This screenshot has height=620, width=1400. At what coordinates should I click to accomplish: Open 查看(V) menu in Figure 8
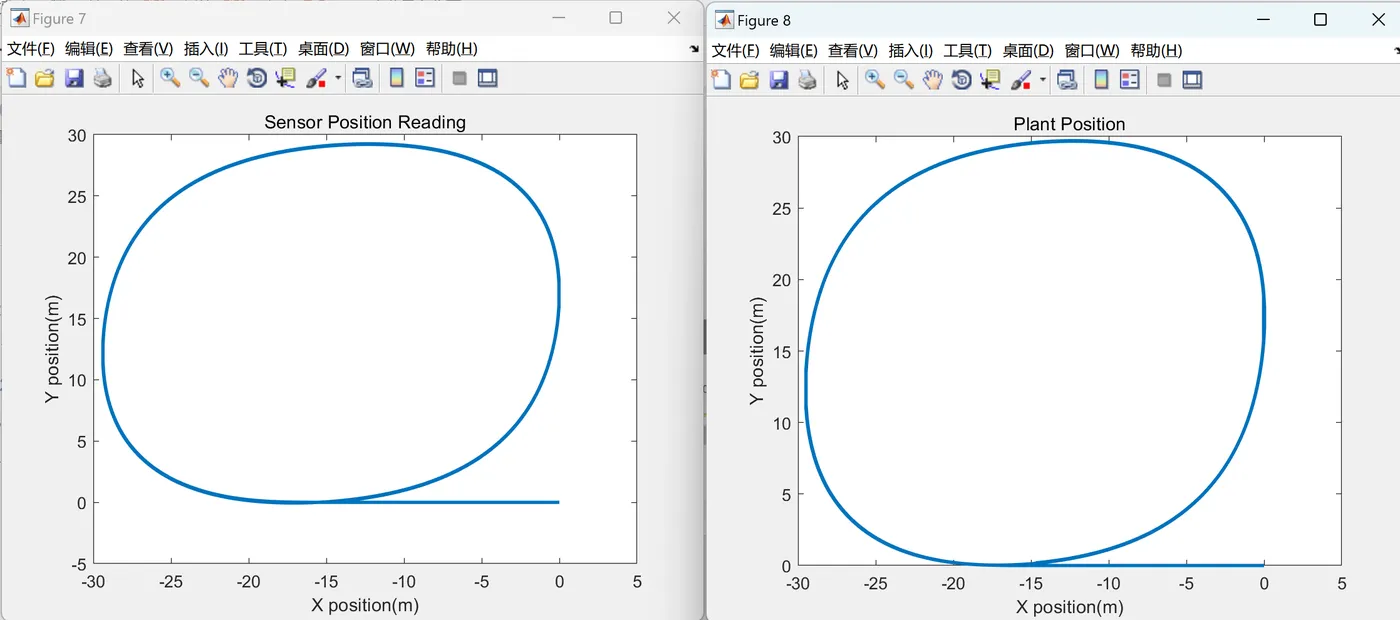853,50
